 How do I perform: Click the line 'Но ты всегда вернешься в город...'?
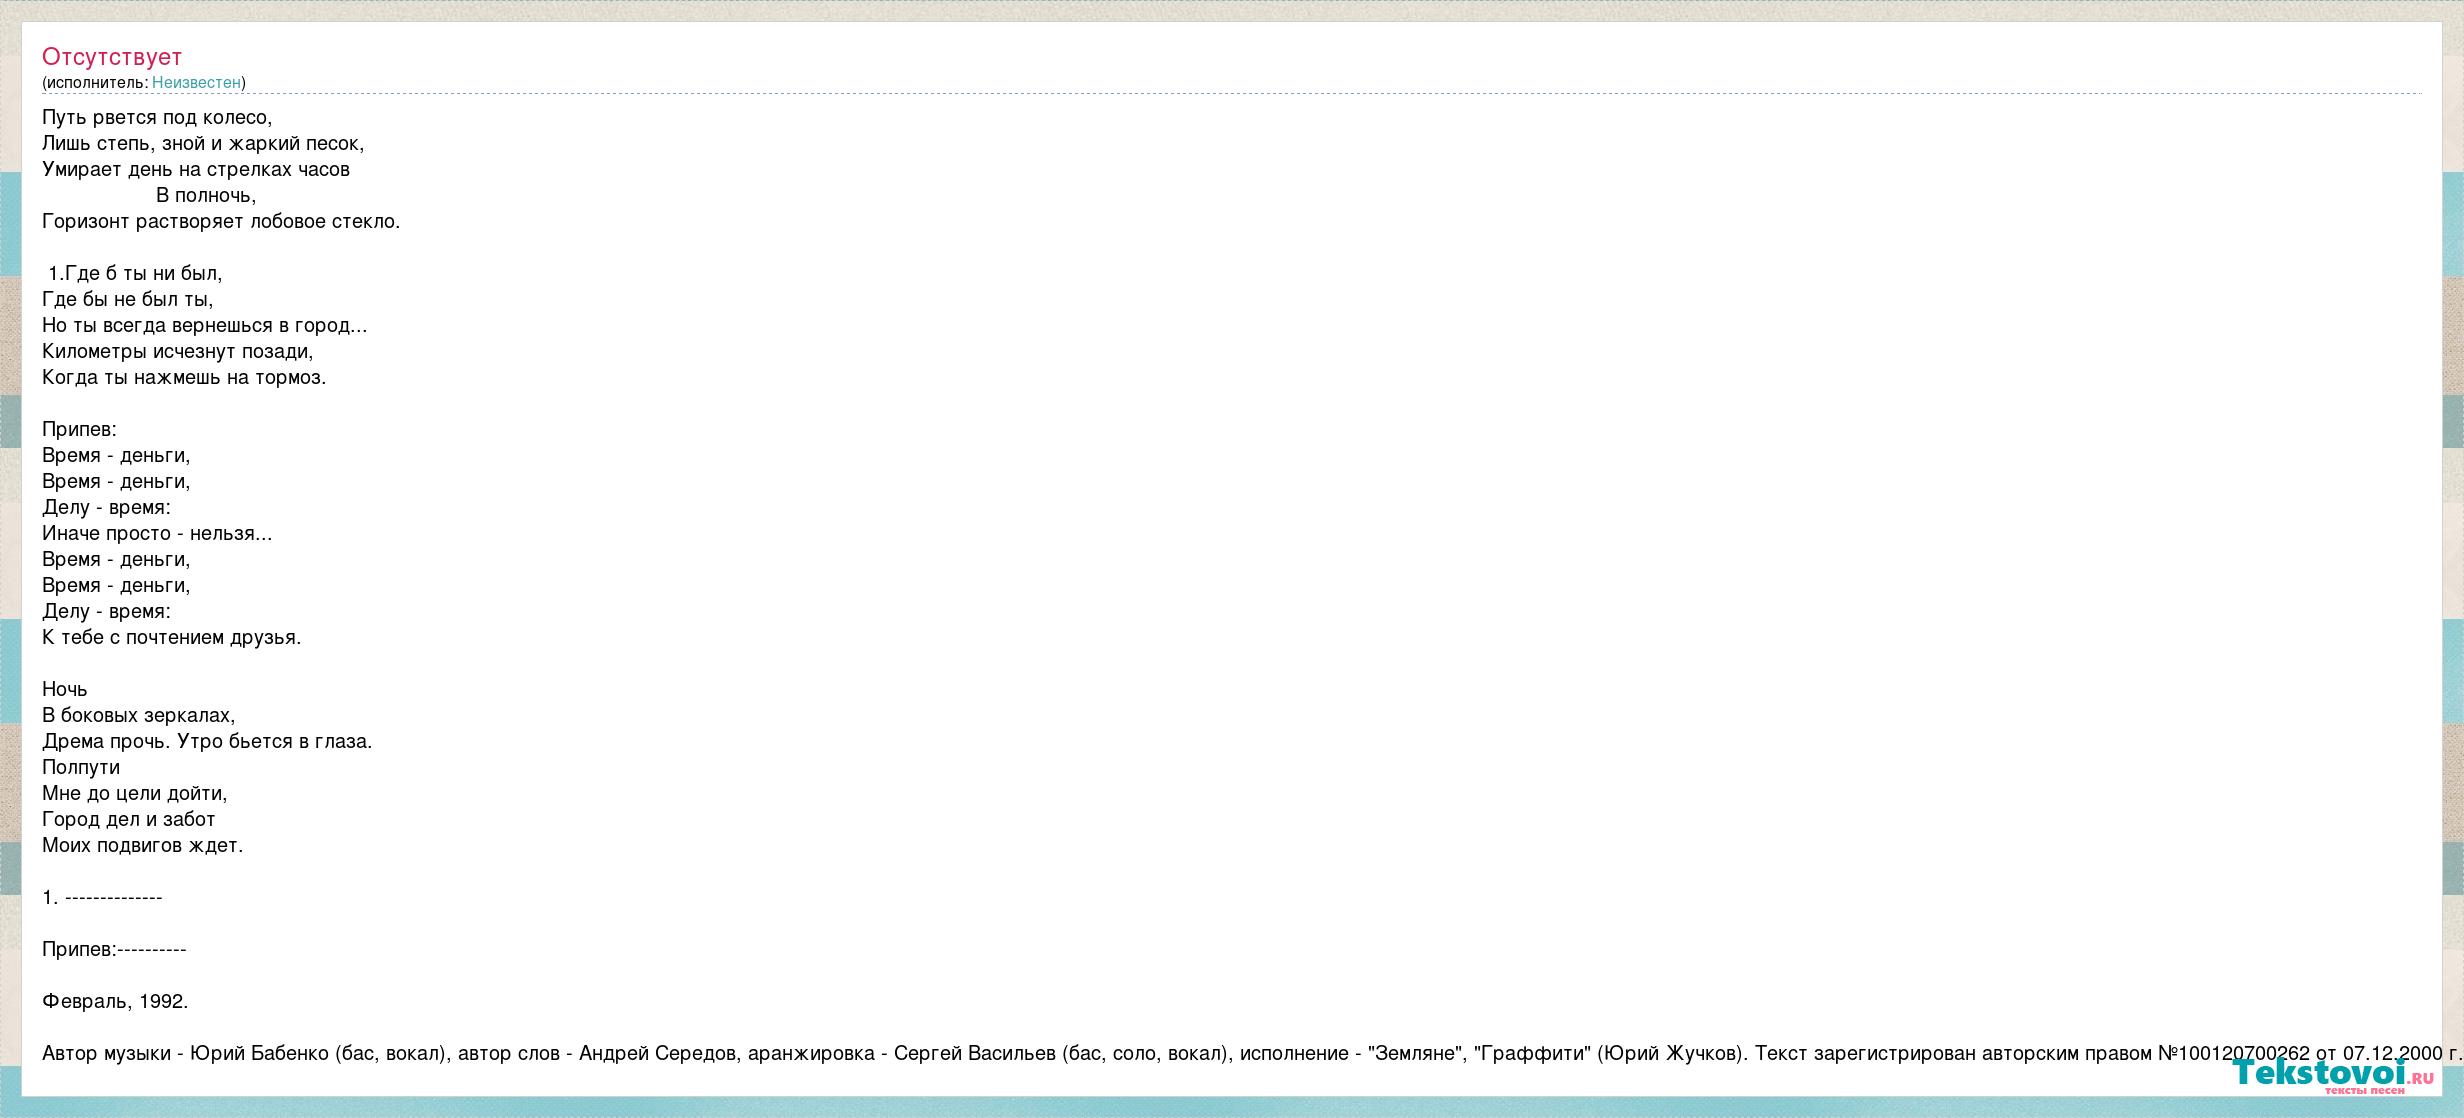click(x=205, y=325)
